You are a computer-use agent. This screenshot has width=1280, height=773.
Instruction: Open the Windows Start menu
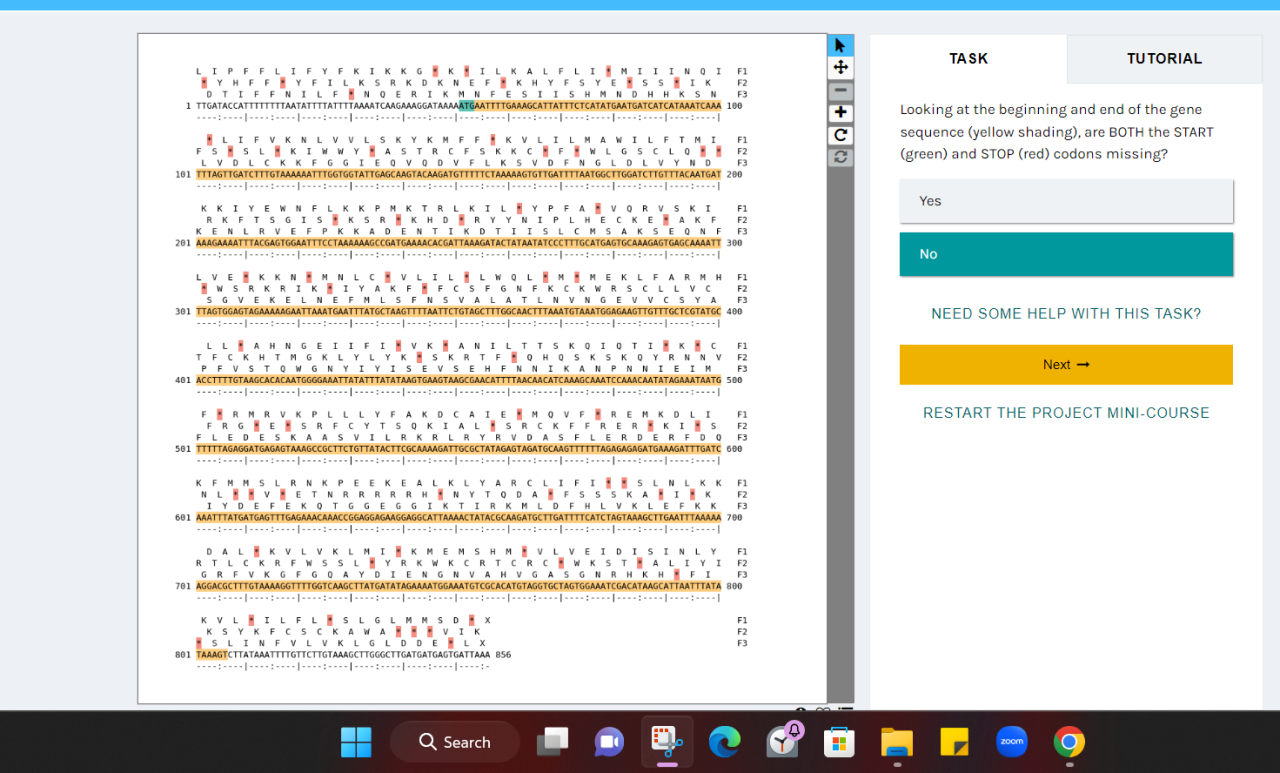click(x=356, y=742)
